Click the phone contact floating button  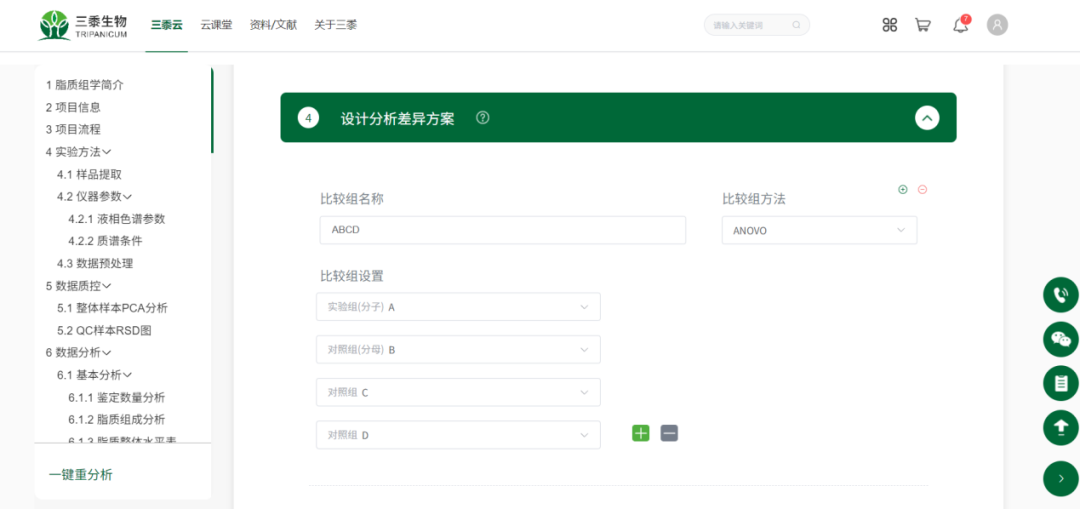(1060, 295)
